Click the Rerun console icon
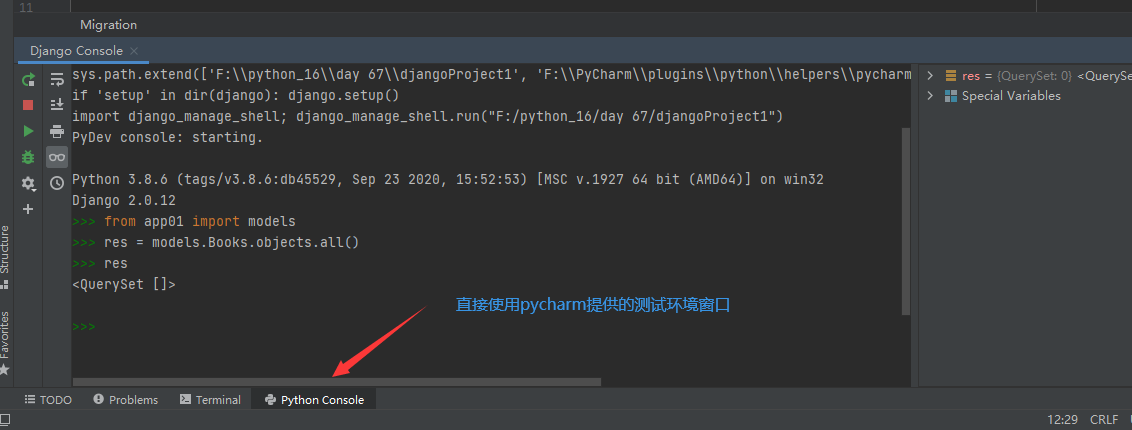Screen dimensions: 1132x430 click(28, 79)
